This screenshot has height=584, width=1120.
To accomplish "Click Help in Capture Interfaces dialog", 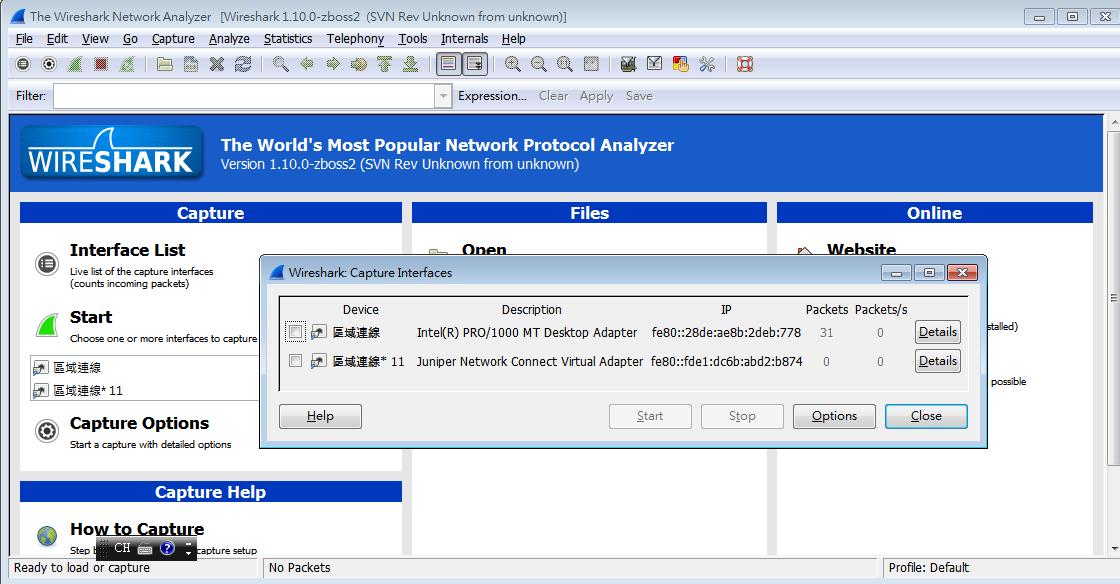I will [320, 416].
